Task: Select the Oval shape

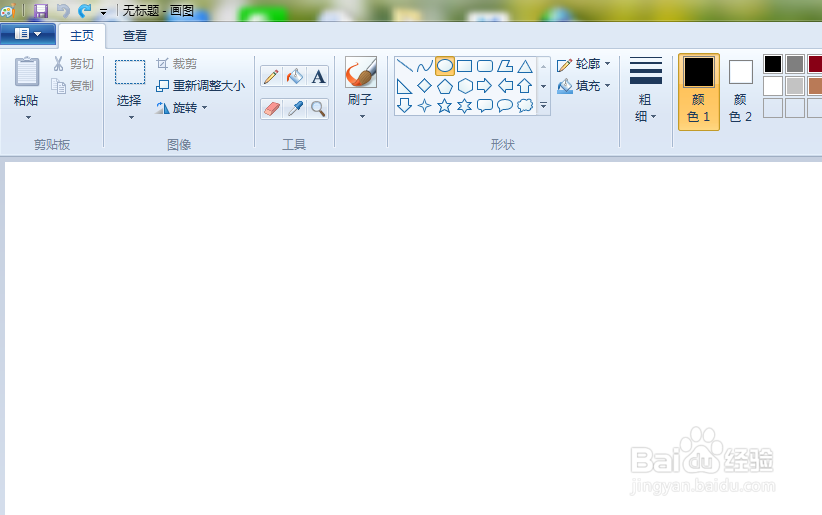Action: pyautogui.click(x=445, y=66)
